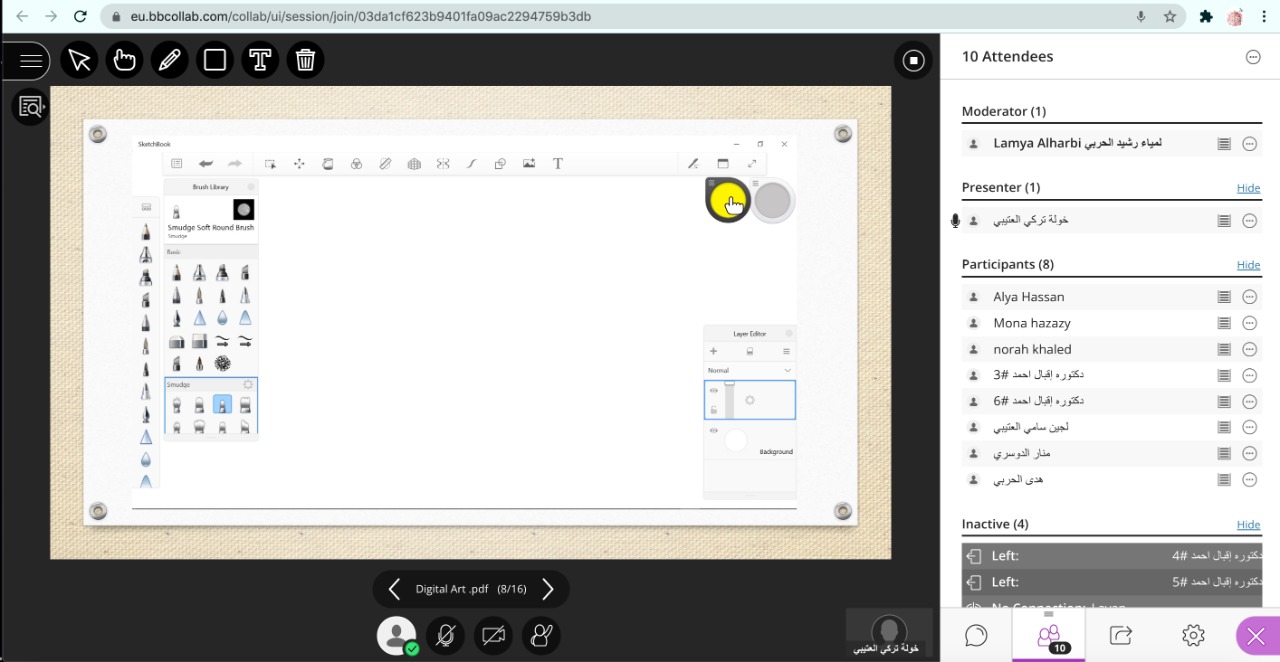Hide the Participants list
The height and width of the screenshot is (662, 1280).
click(1248, 265)
